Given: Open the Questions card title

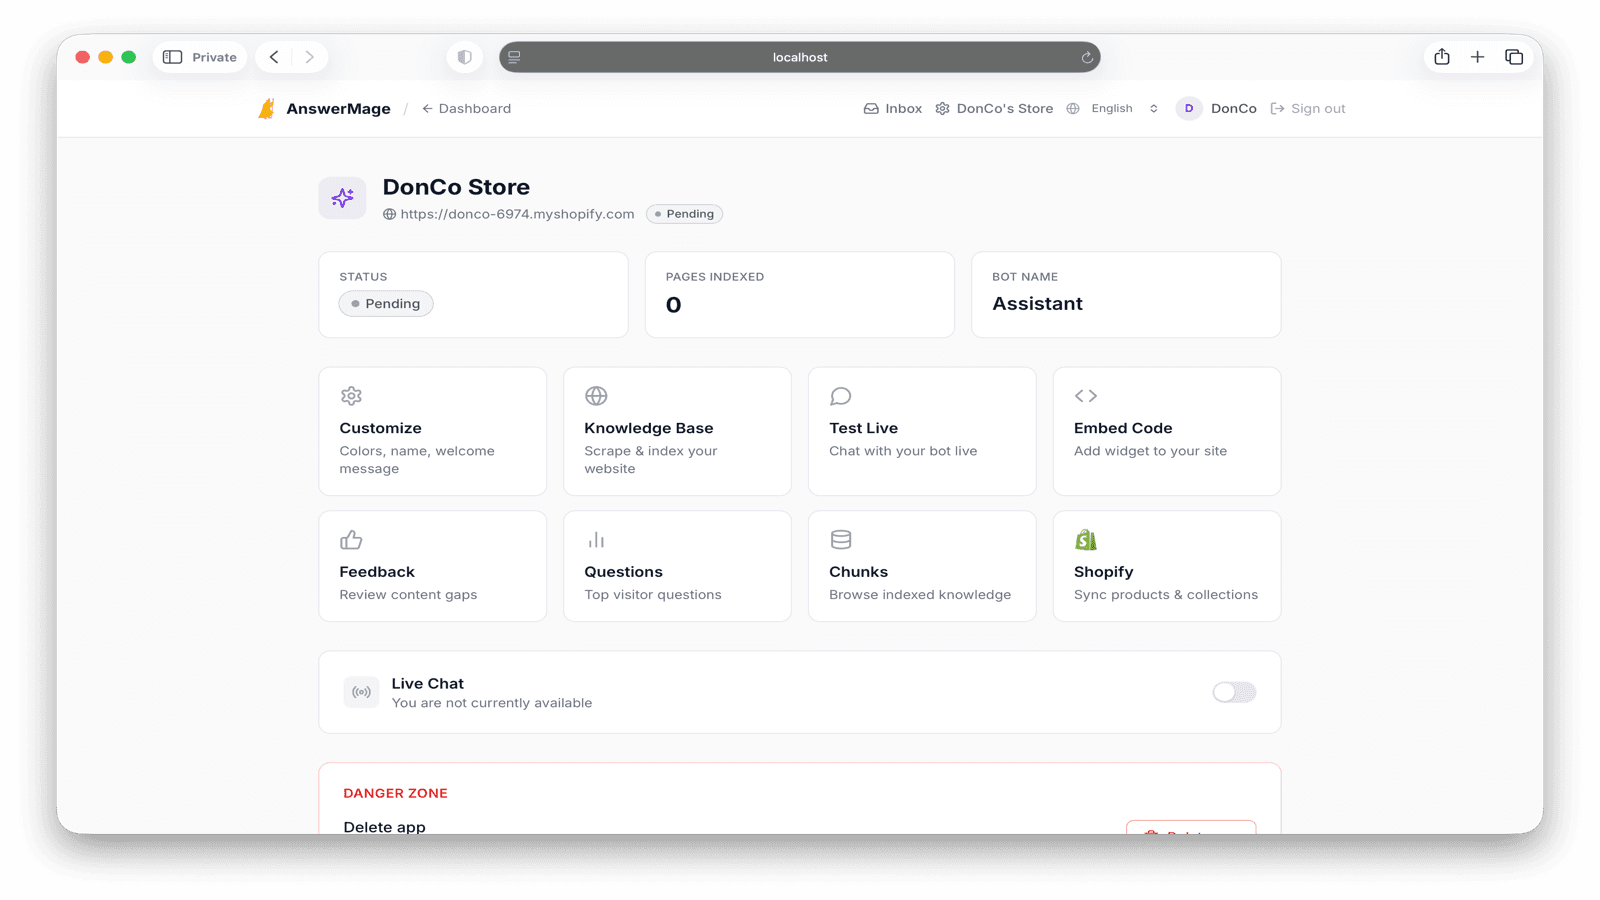Looking at the screenshot, I should [623, 572].
